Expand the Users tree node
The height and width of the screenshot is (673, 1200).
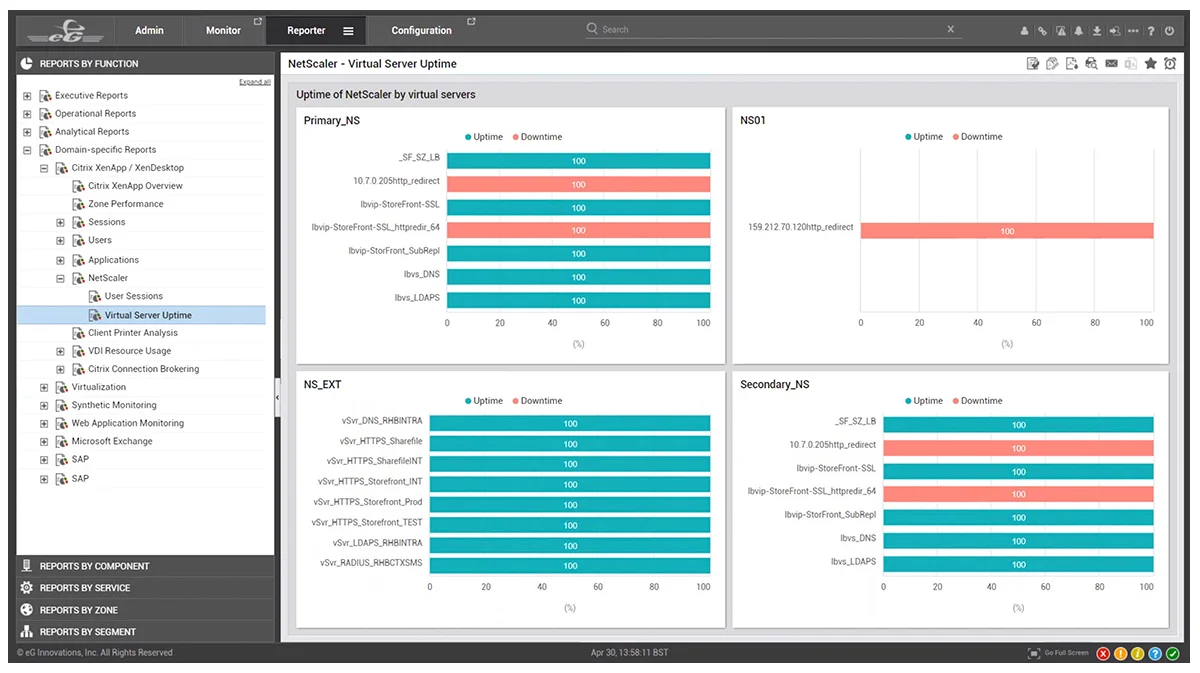point(60,241)
